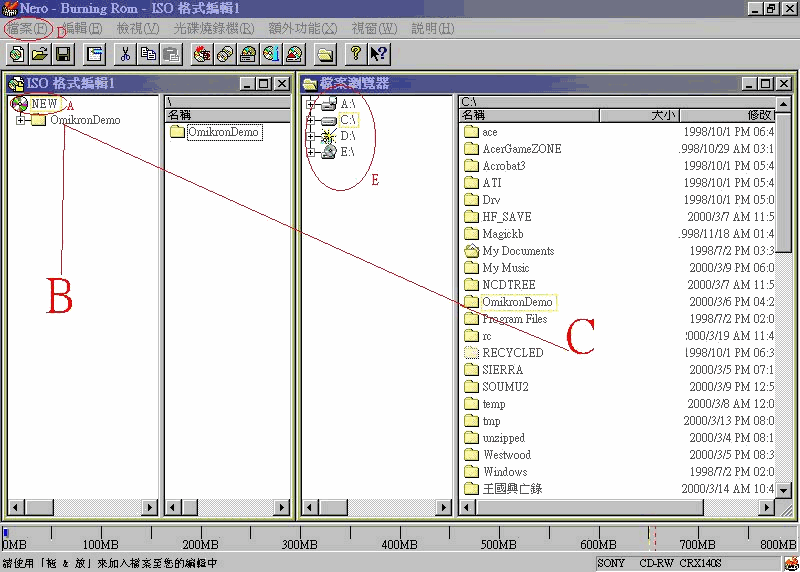Viewport: 800px width, 572px height.
Task: Click file list vertical scrollbar up arrow
Action: tap(783, 105)
